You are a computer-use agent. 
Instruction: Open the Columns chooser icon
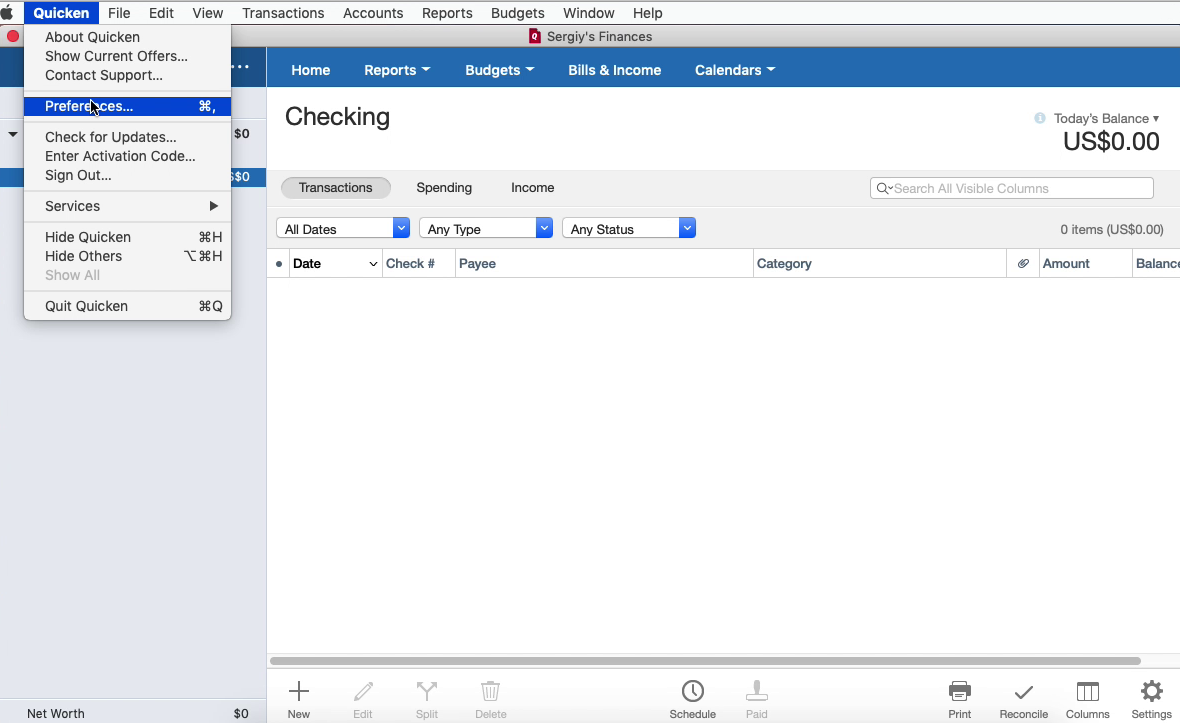pyautogui.click(x=1087, y=691)
